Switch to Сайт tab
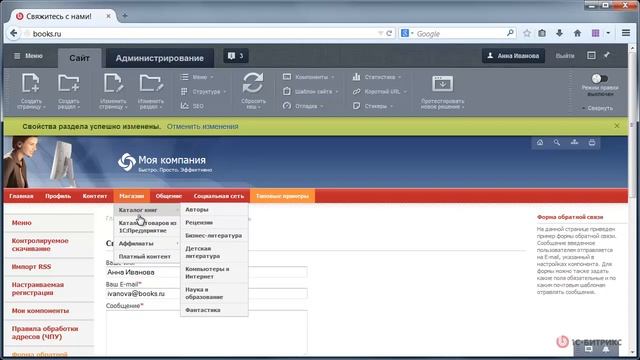The height and width of the screenshot is (360, 640). pyautogui.click(x=80, y=58)
